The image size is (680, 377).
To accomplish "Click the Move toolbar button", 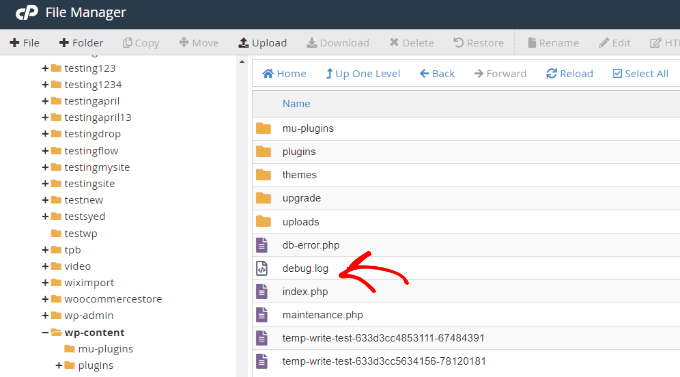I will [x=199, y=43].
